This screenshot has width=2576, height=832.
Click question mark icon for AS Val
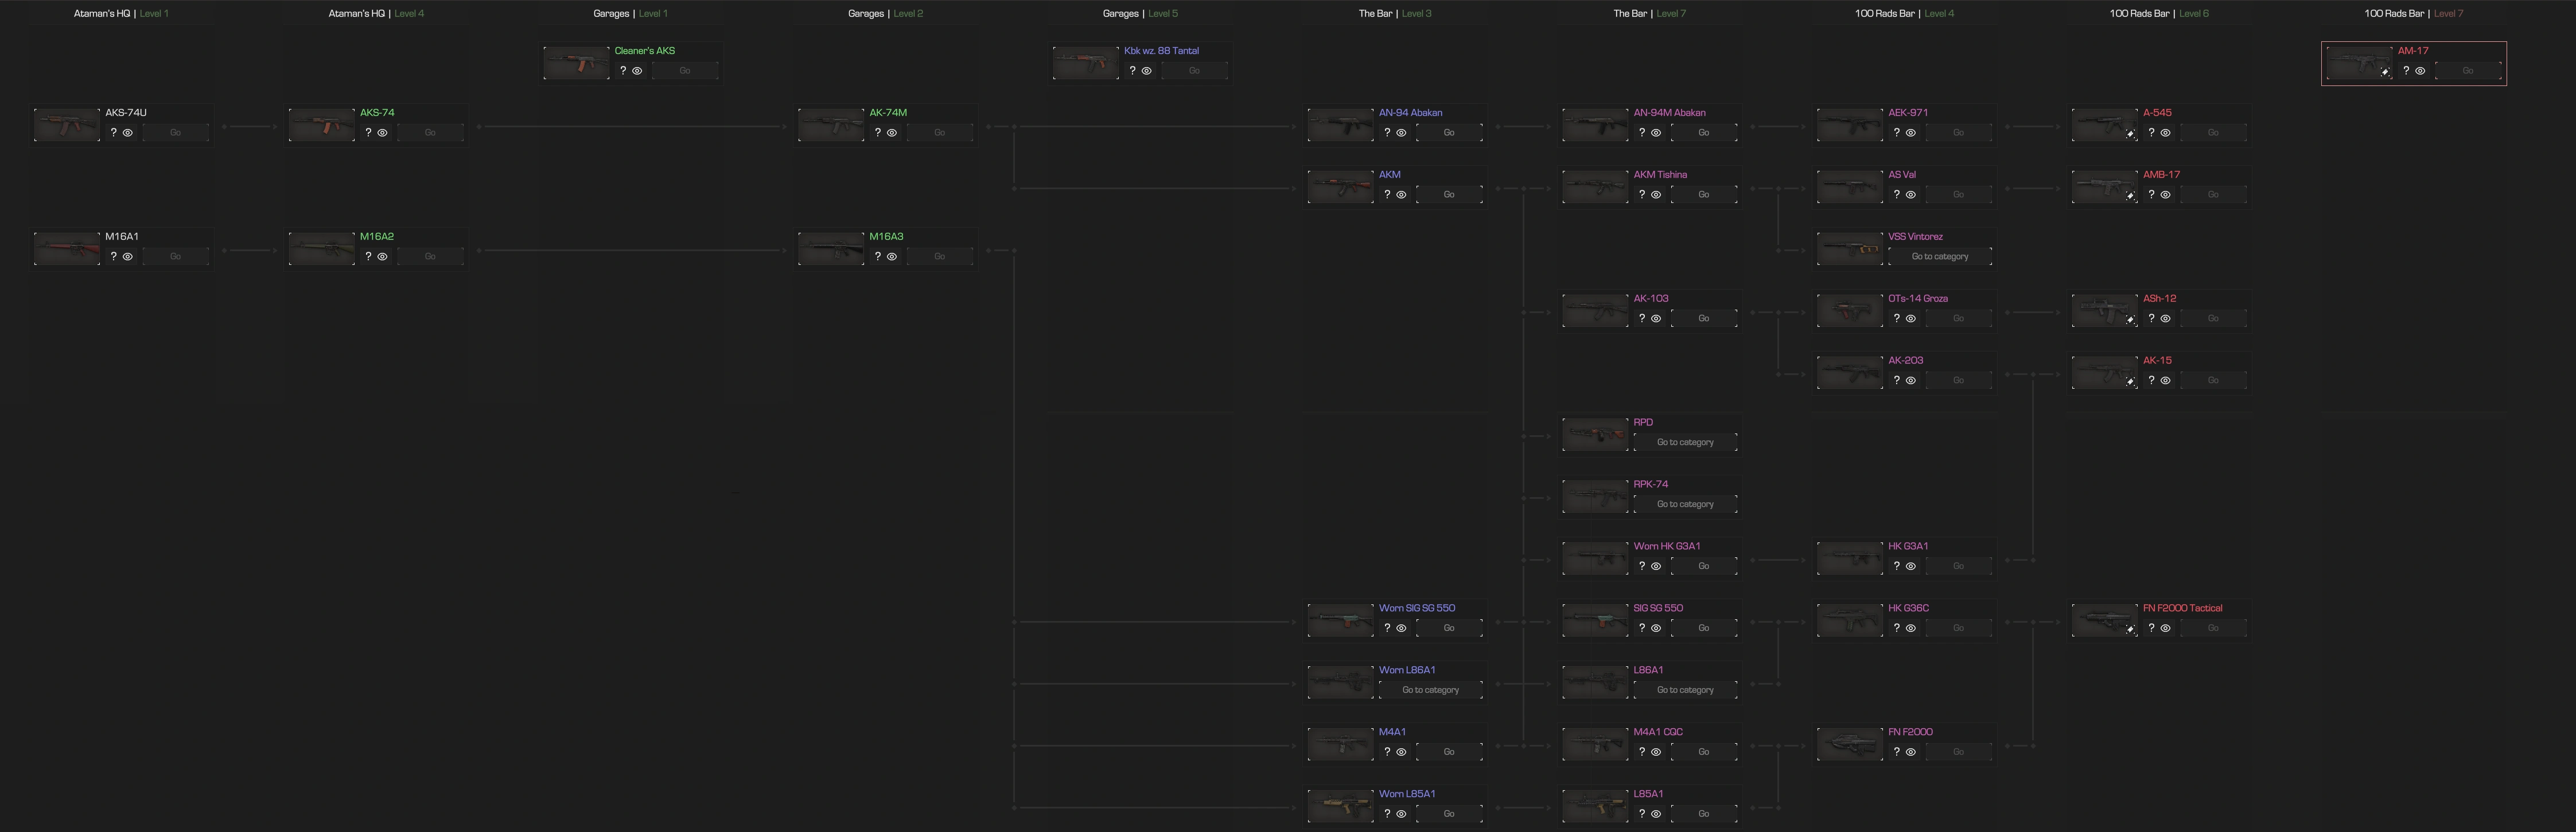(1896, 195)
